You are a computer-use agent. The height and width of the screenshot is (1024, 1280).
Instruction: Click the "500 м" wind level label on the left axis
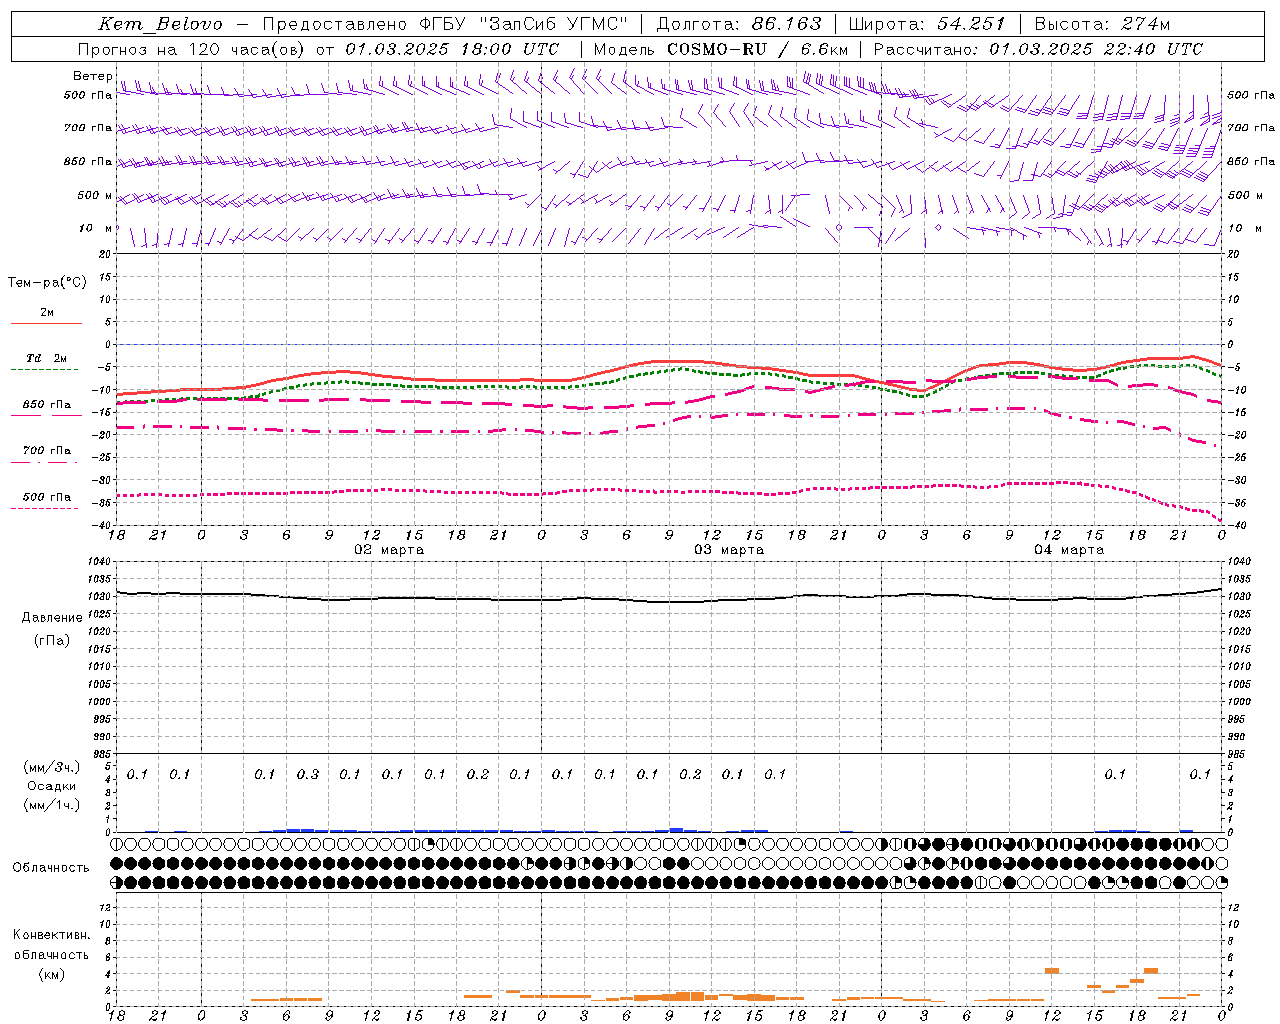[x=94, y=195]
